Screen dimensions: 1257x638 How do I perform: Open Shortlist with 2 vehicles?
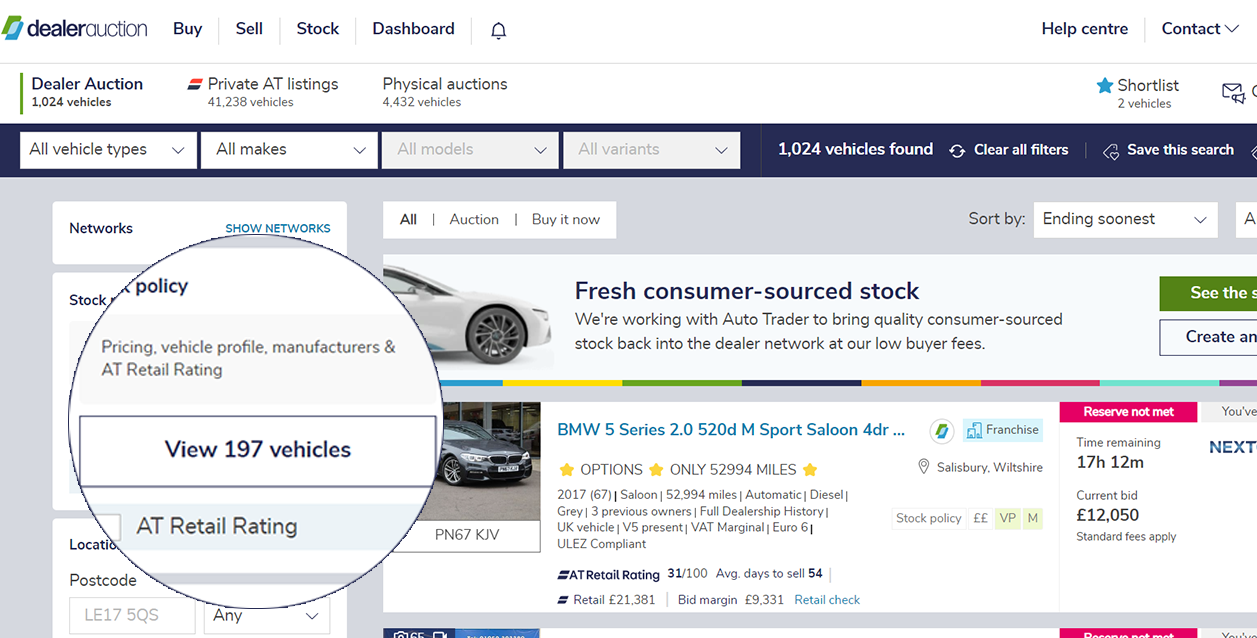tap(1138, 93)
